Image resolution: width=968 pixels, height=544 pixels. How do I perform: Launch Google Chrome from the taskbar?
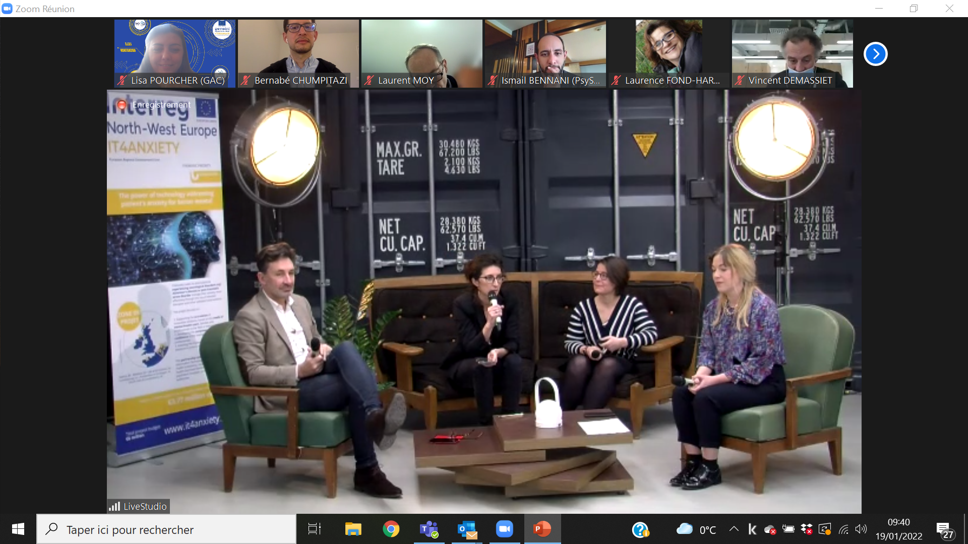391,529
